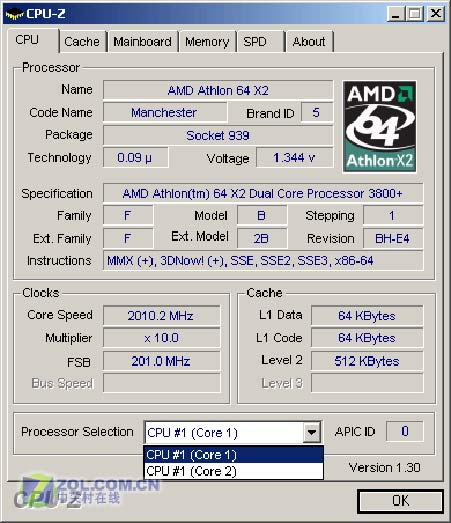This screenshot has height=523, width=451.
Task: Open the About tab
Action: pyautogui.click(x=309, y=42)
